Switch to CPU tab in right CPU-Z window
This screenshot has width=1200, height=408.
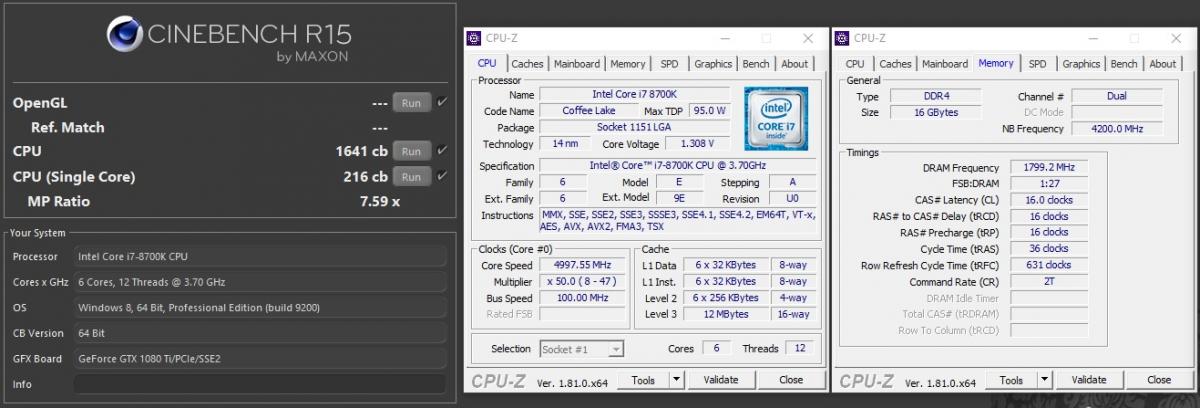coord(855,64)
